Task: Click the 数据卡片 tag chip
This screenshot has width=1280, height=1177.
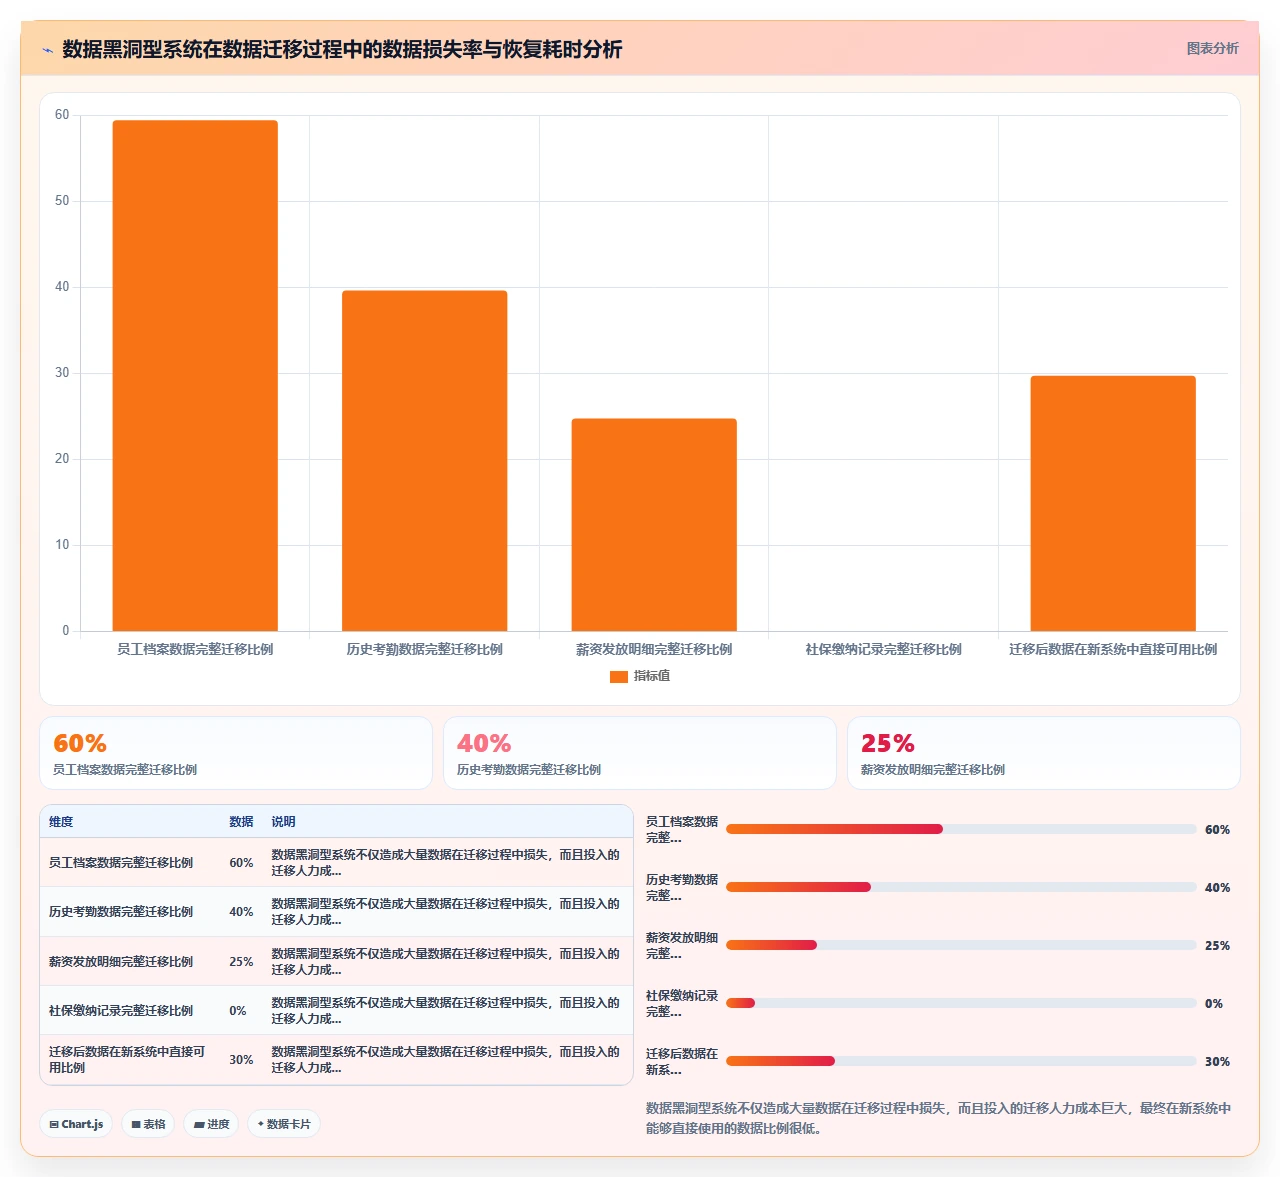Action: click(284, 1124)
